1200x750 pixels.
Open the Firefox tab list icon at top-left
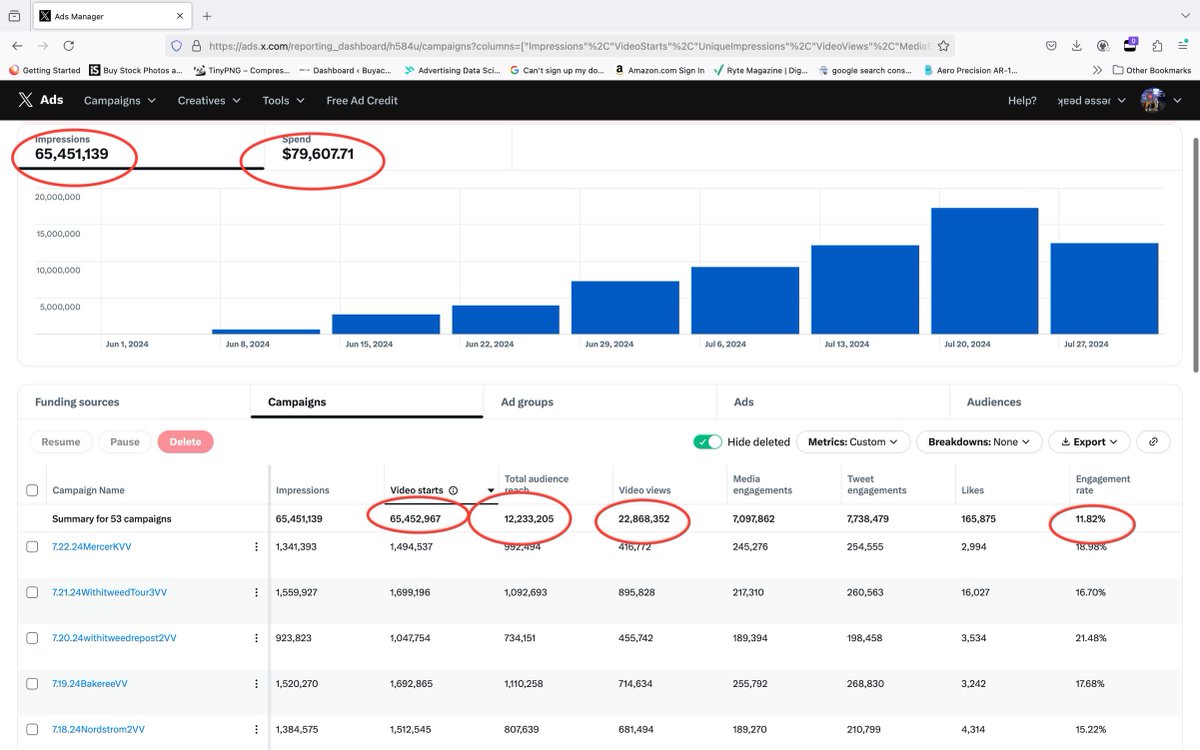14,16
